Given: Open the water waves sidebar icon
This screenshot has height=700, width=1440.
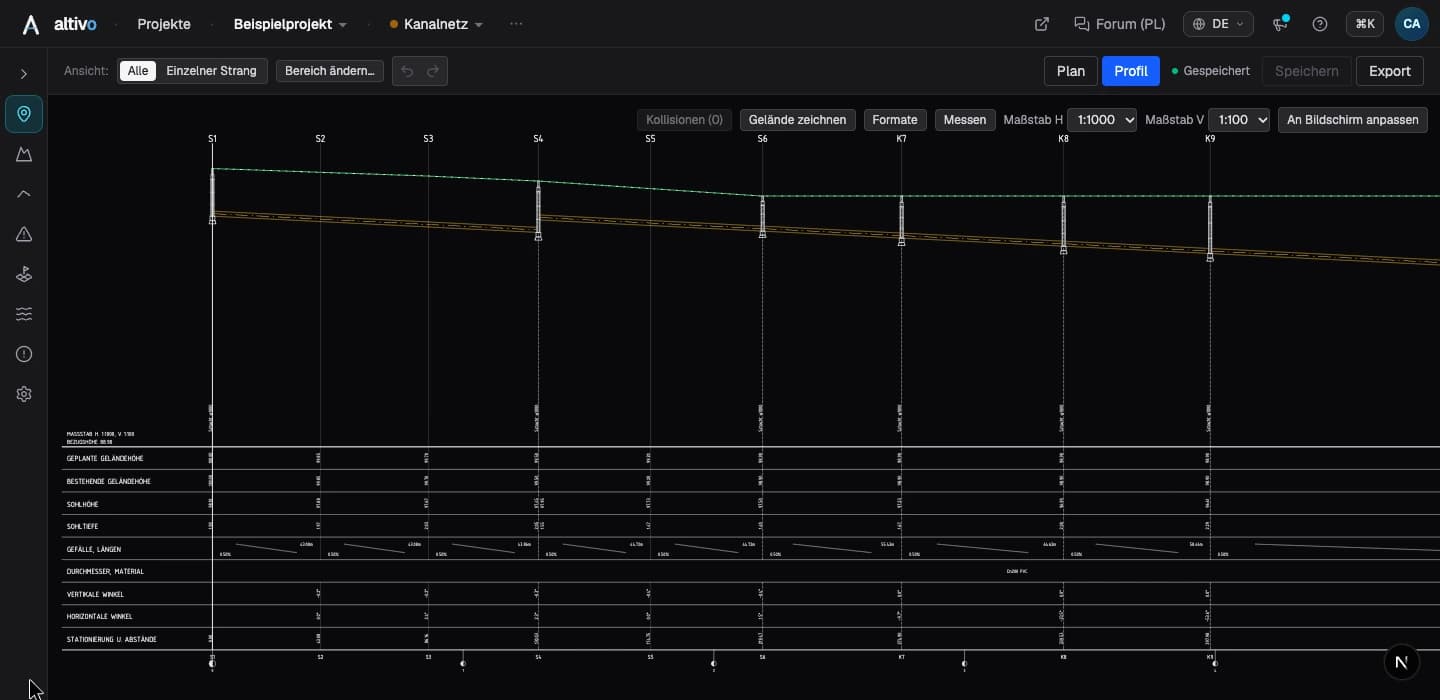Looking at the screenshot, I should pos(24,314).
